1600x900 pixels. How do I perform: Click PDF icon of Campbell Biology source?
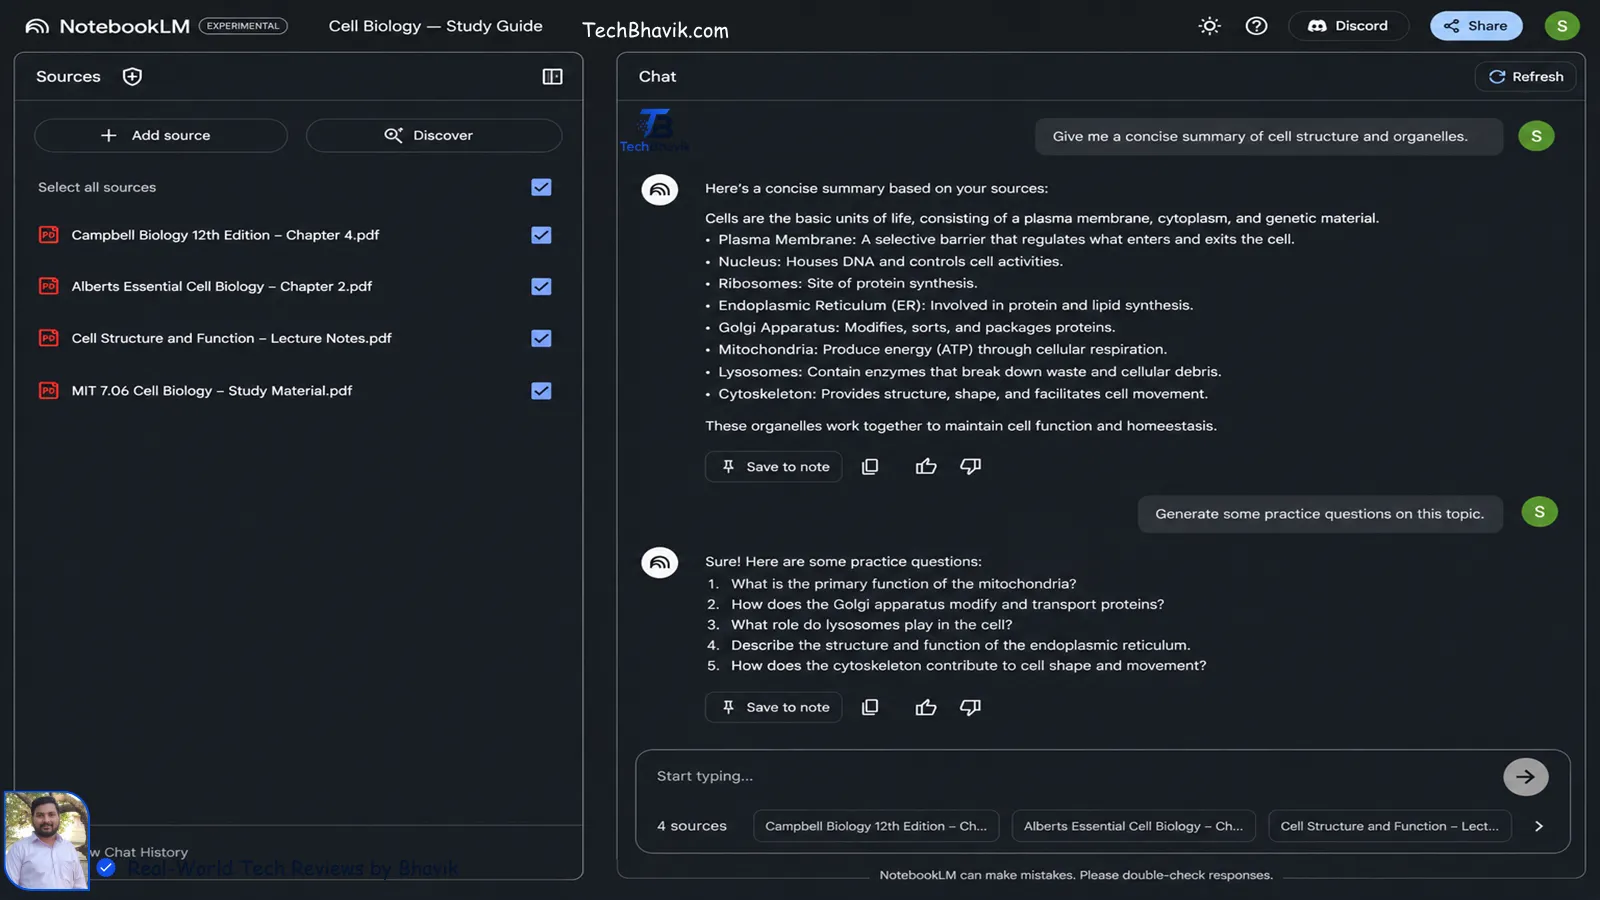point(48,235)
